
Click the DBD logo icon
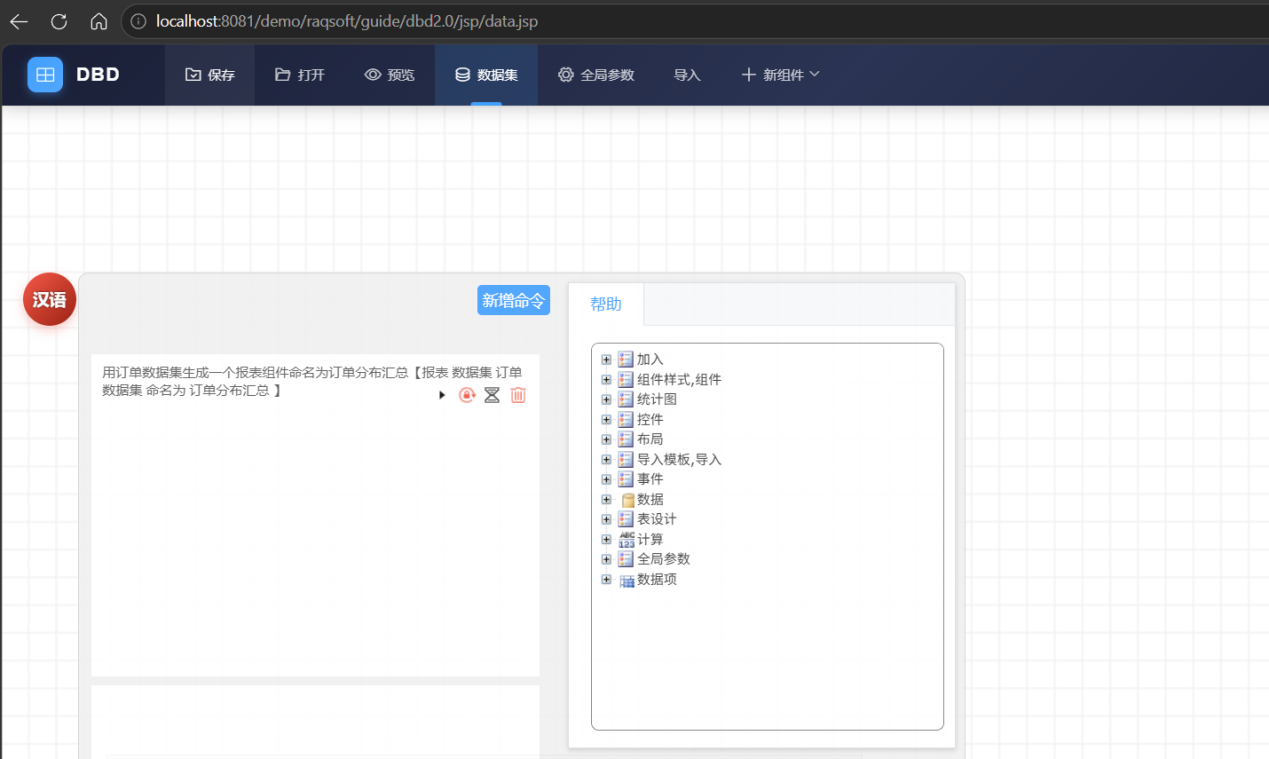45,75
